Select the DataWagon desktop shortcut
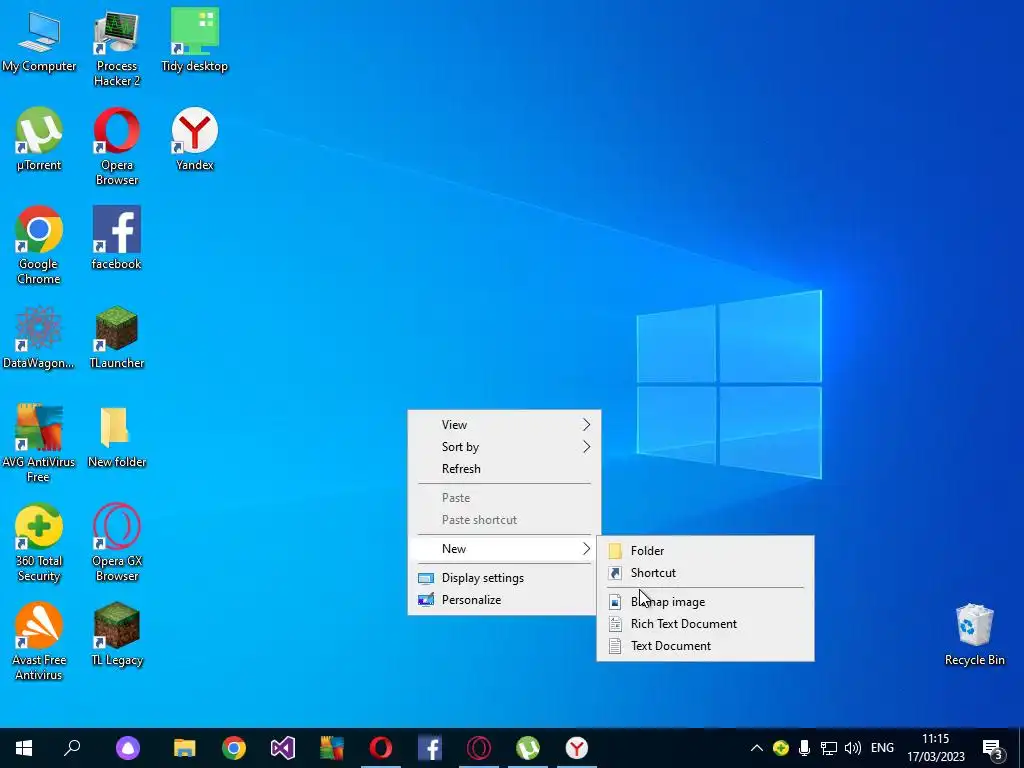Screen dimensions: 1024x768 [39, 338]
